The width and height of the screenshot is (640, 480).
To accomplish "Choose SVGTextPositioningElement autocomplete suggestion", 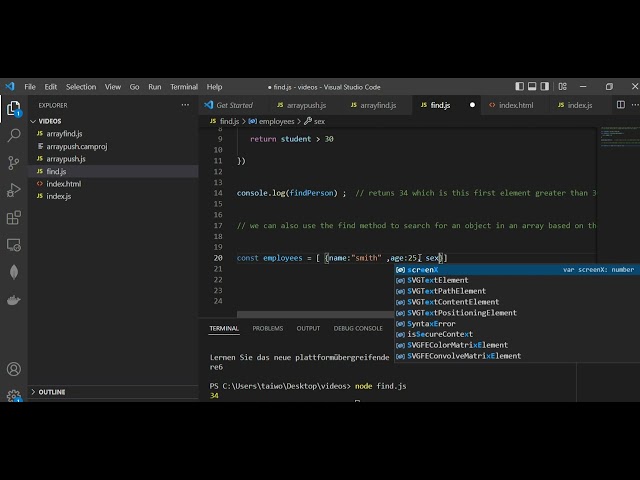I will click(517, 313).
